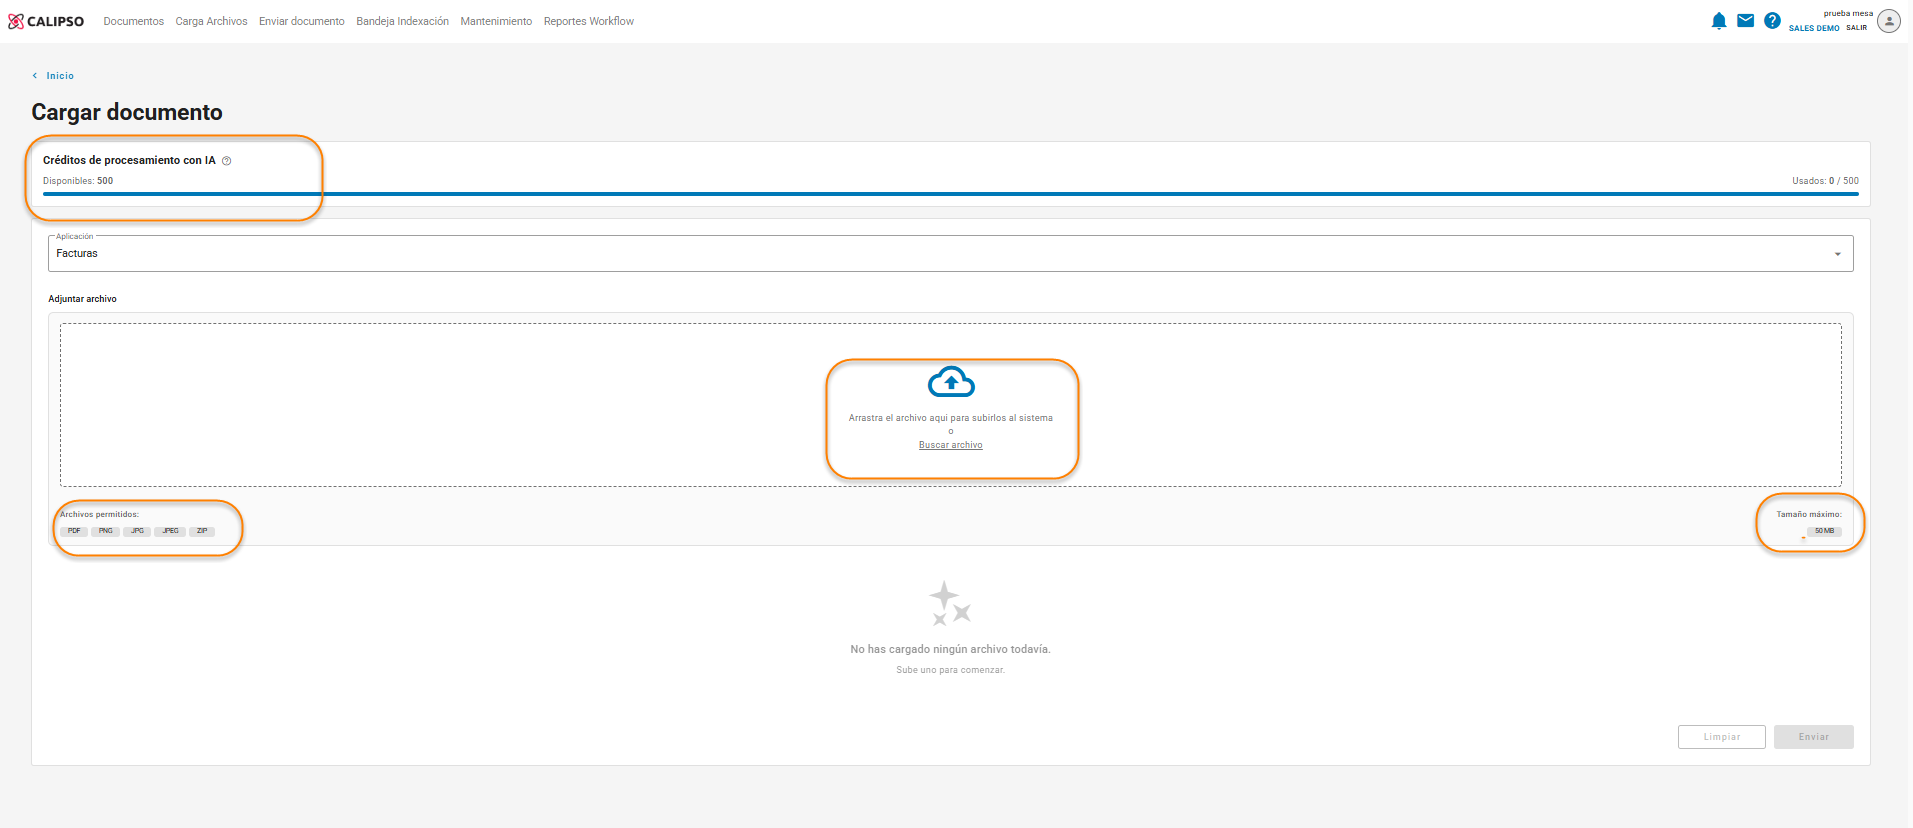This screenshot has height=828, width=1913.
Task: Click the credits info help icon
Action: click(x=227, y=161)
